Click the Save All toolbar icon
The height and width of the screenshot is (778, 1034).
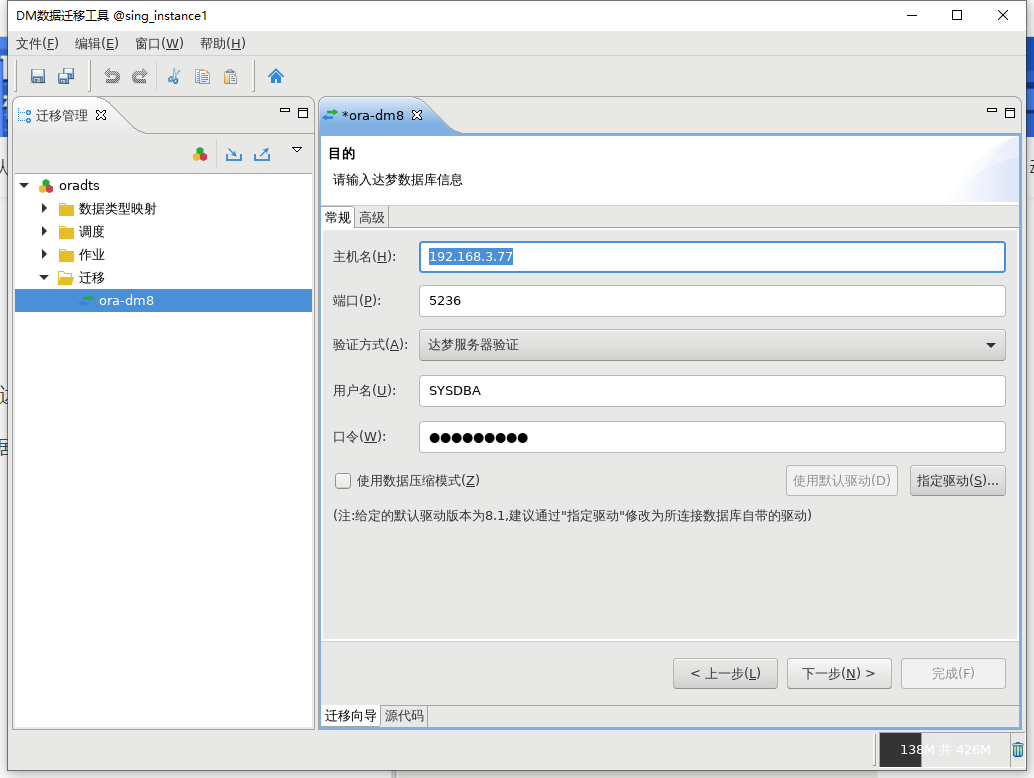(x=66, y=76)
